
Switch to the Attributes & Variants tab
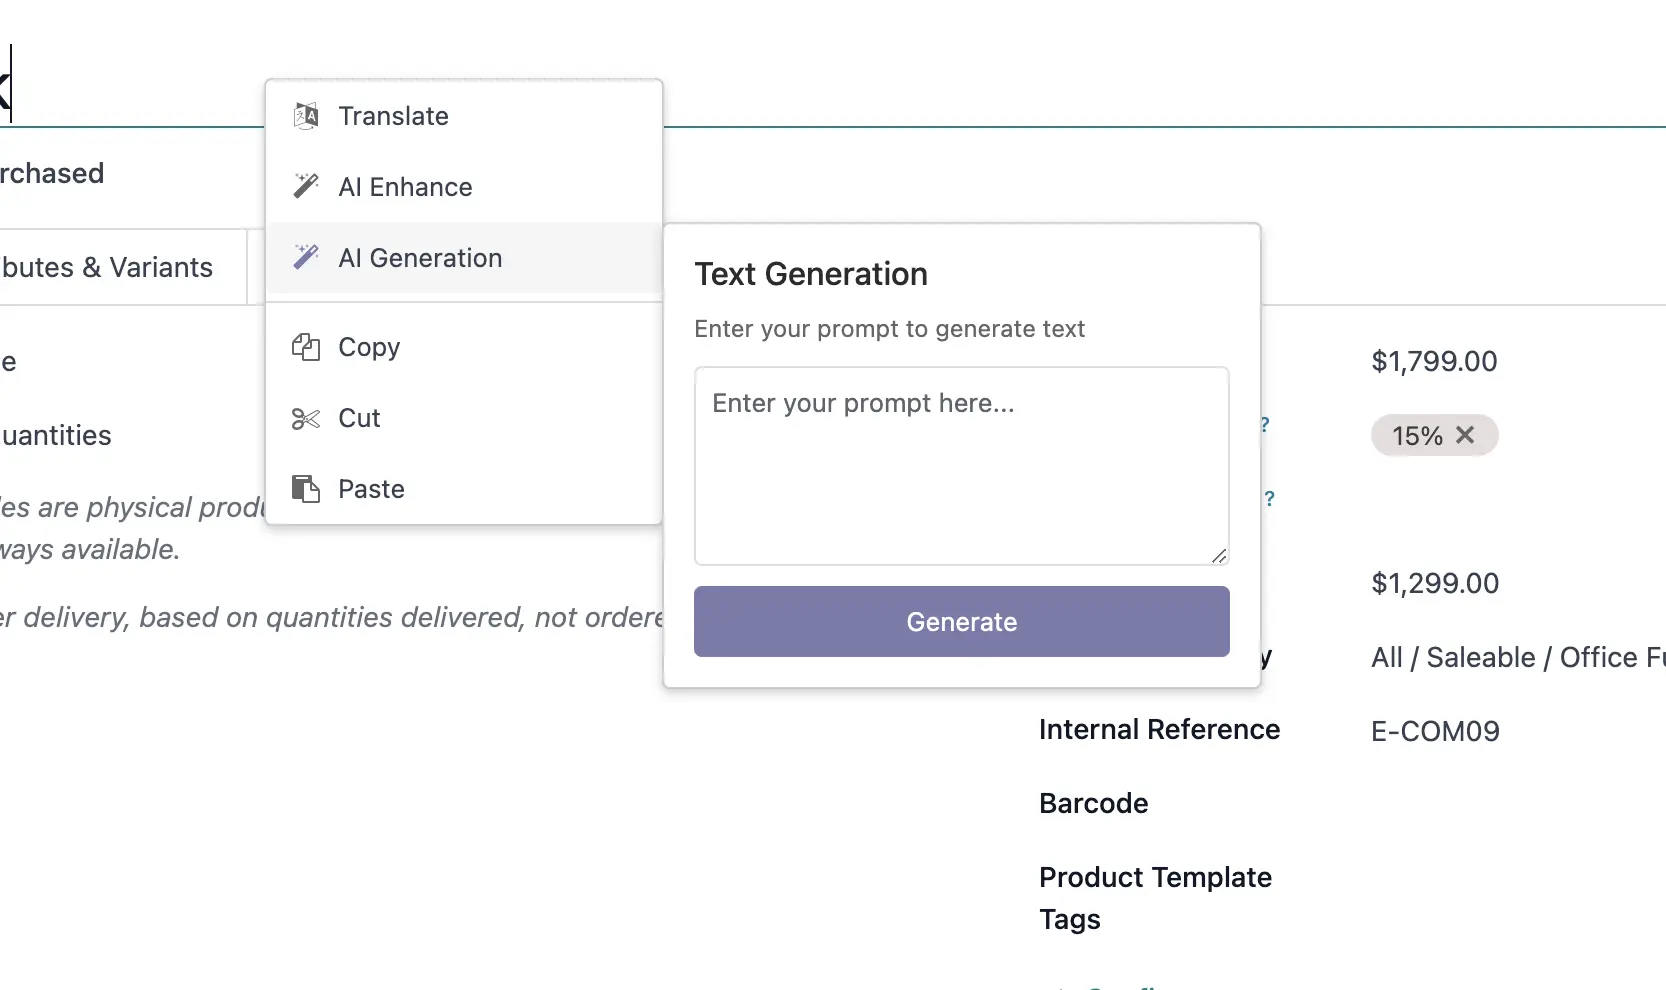(x=106, y=267)
